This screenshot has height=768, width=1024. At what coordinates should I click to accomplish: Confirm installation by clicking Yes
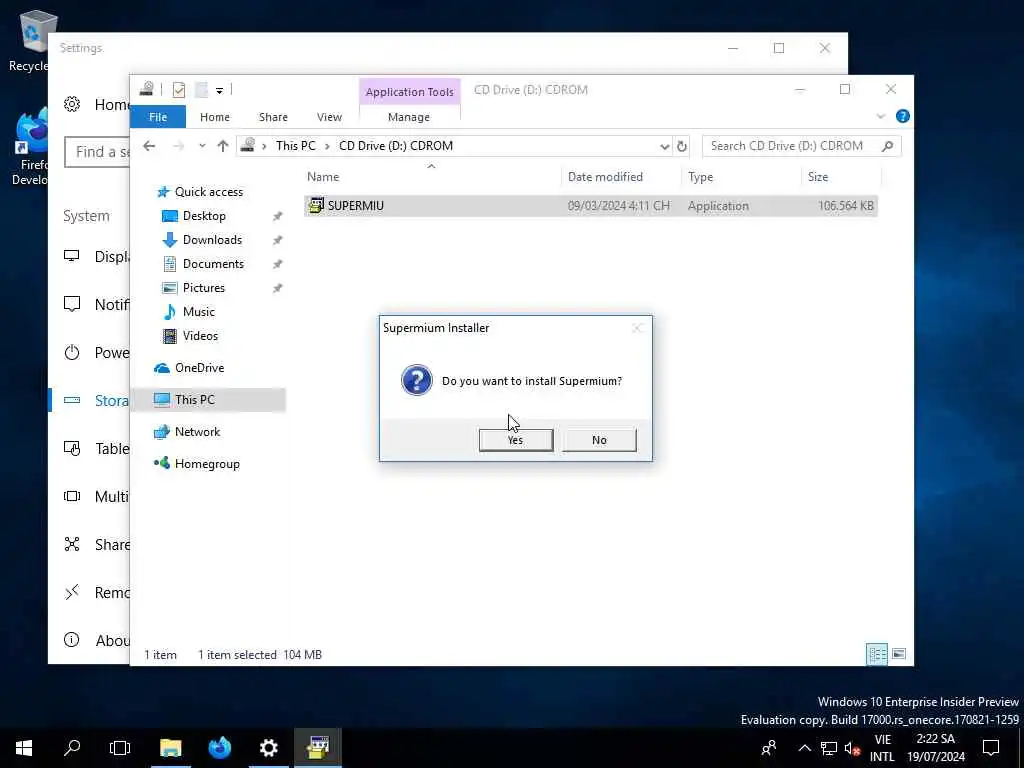(x=515, y=440)
